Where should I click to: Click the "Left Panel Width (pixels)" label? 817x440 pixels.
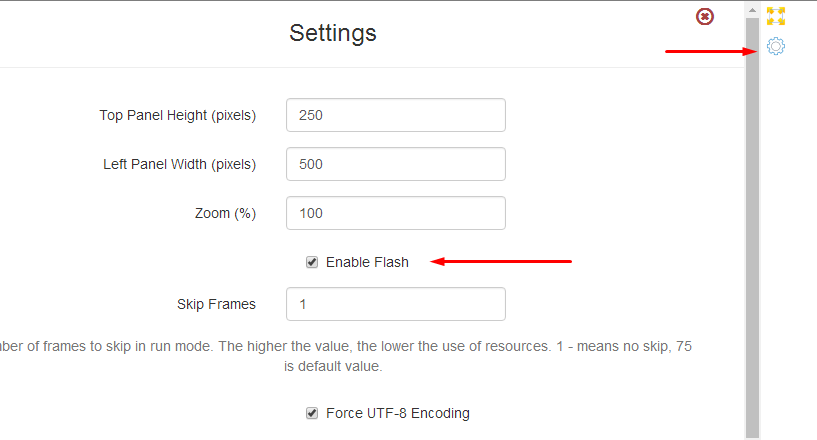coord(180,164)
